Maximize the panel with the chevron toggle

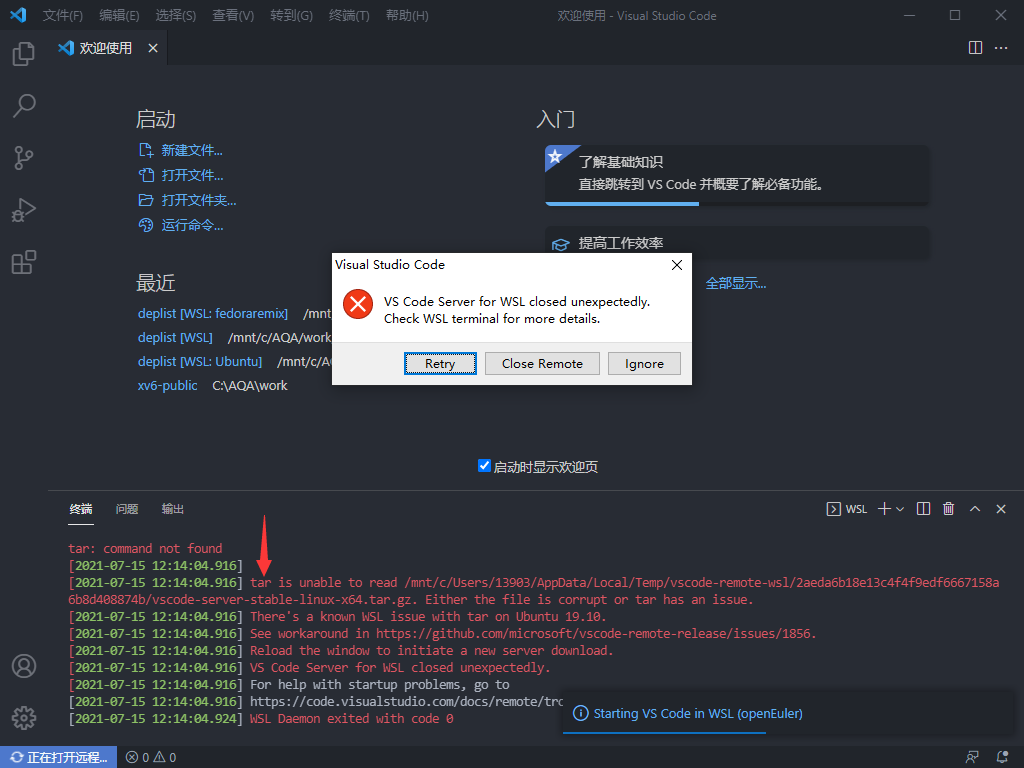[x=975, y=508]
